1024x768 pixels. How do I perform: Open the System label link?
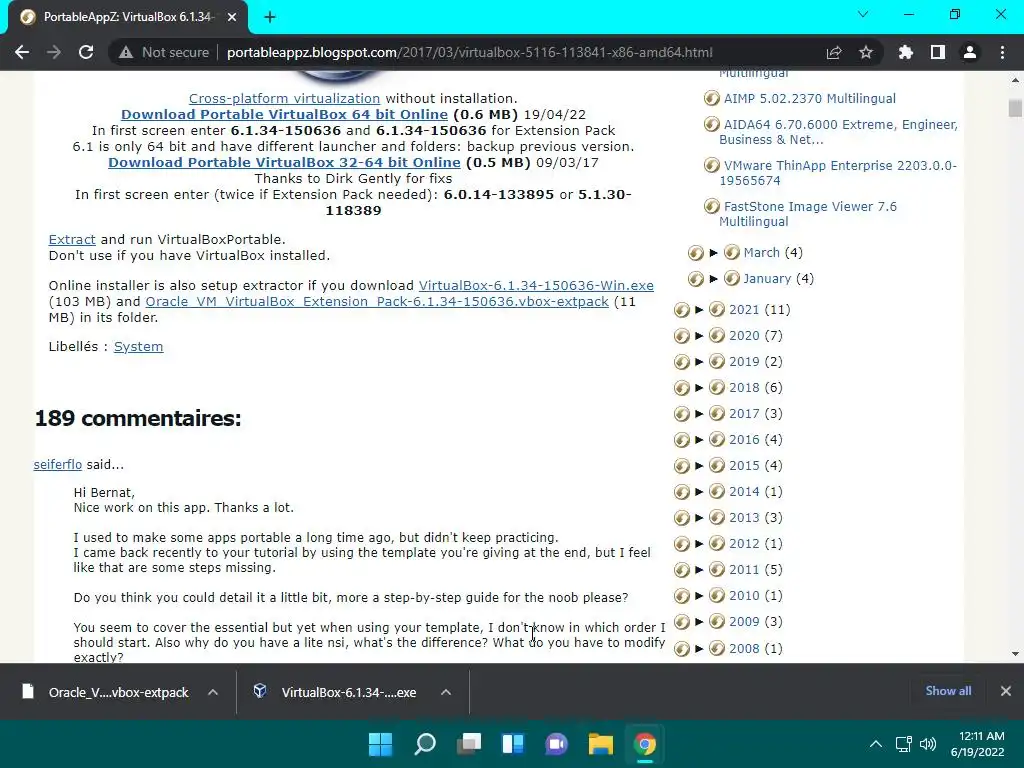[138, 347]
